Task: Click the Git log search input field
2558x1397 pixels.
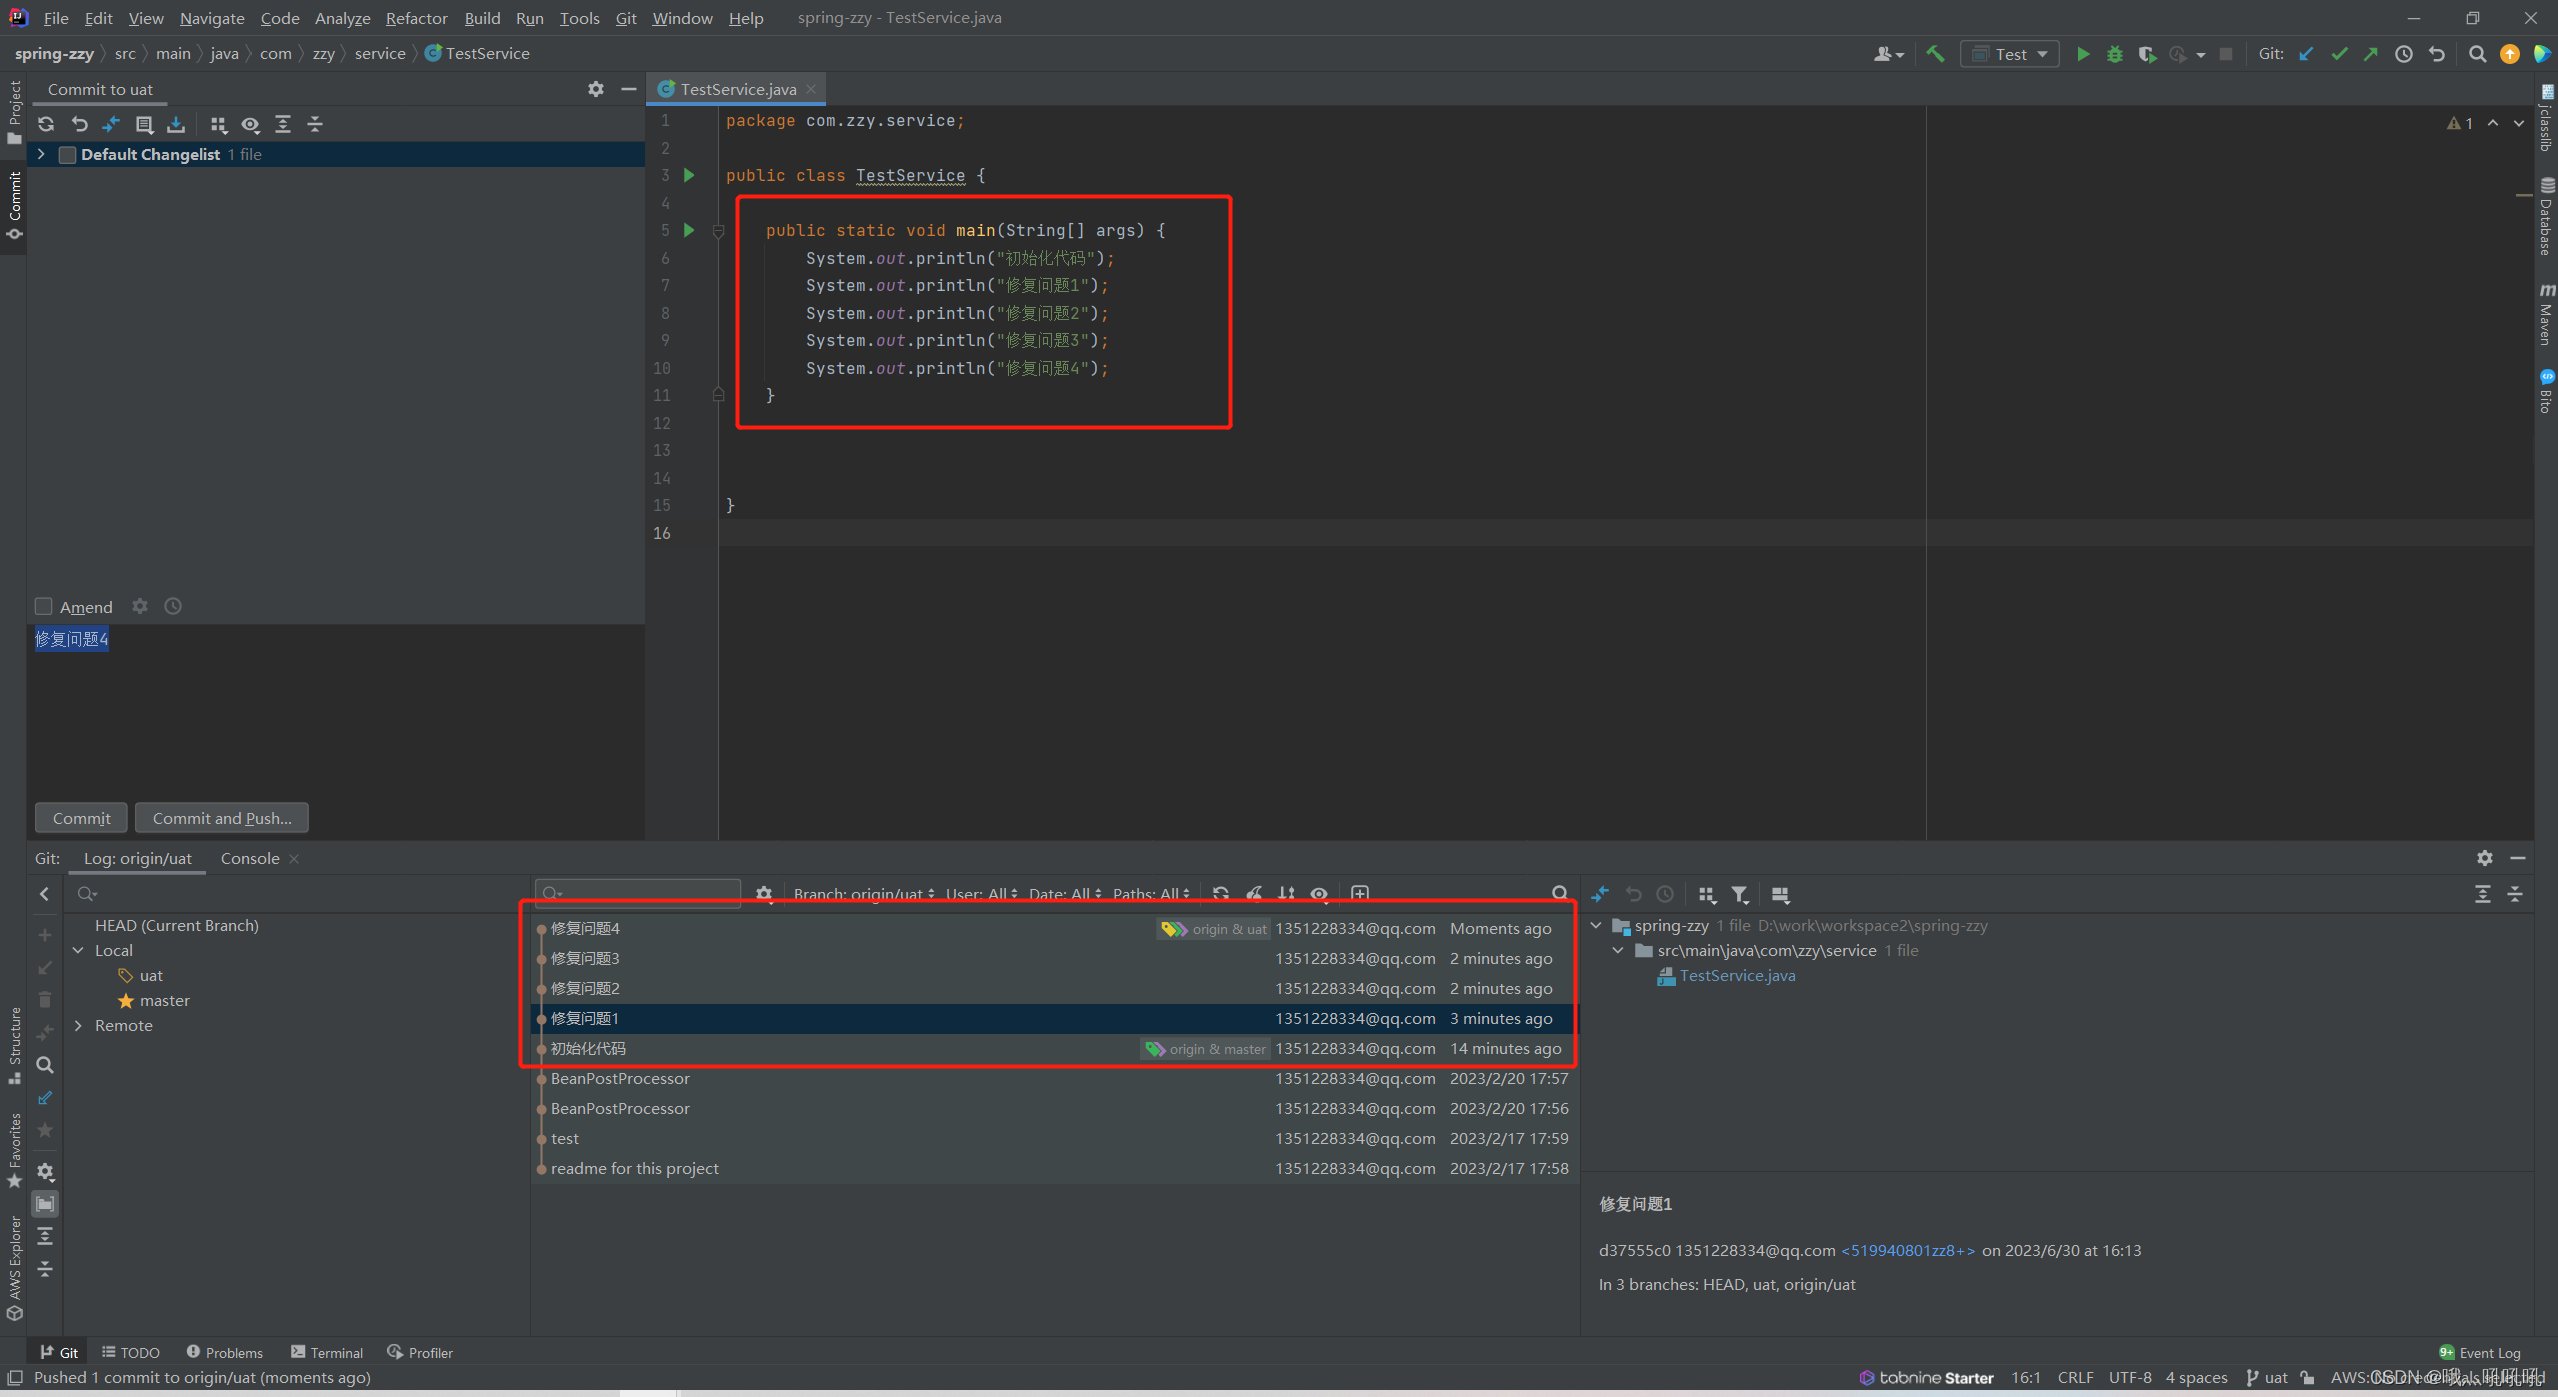Action: 638,893
